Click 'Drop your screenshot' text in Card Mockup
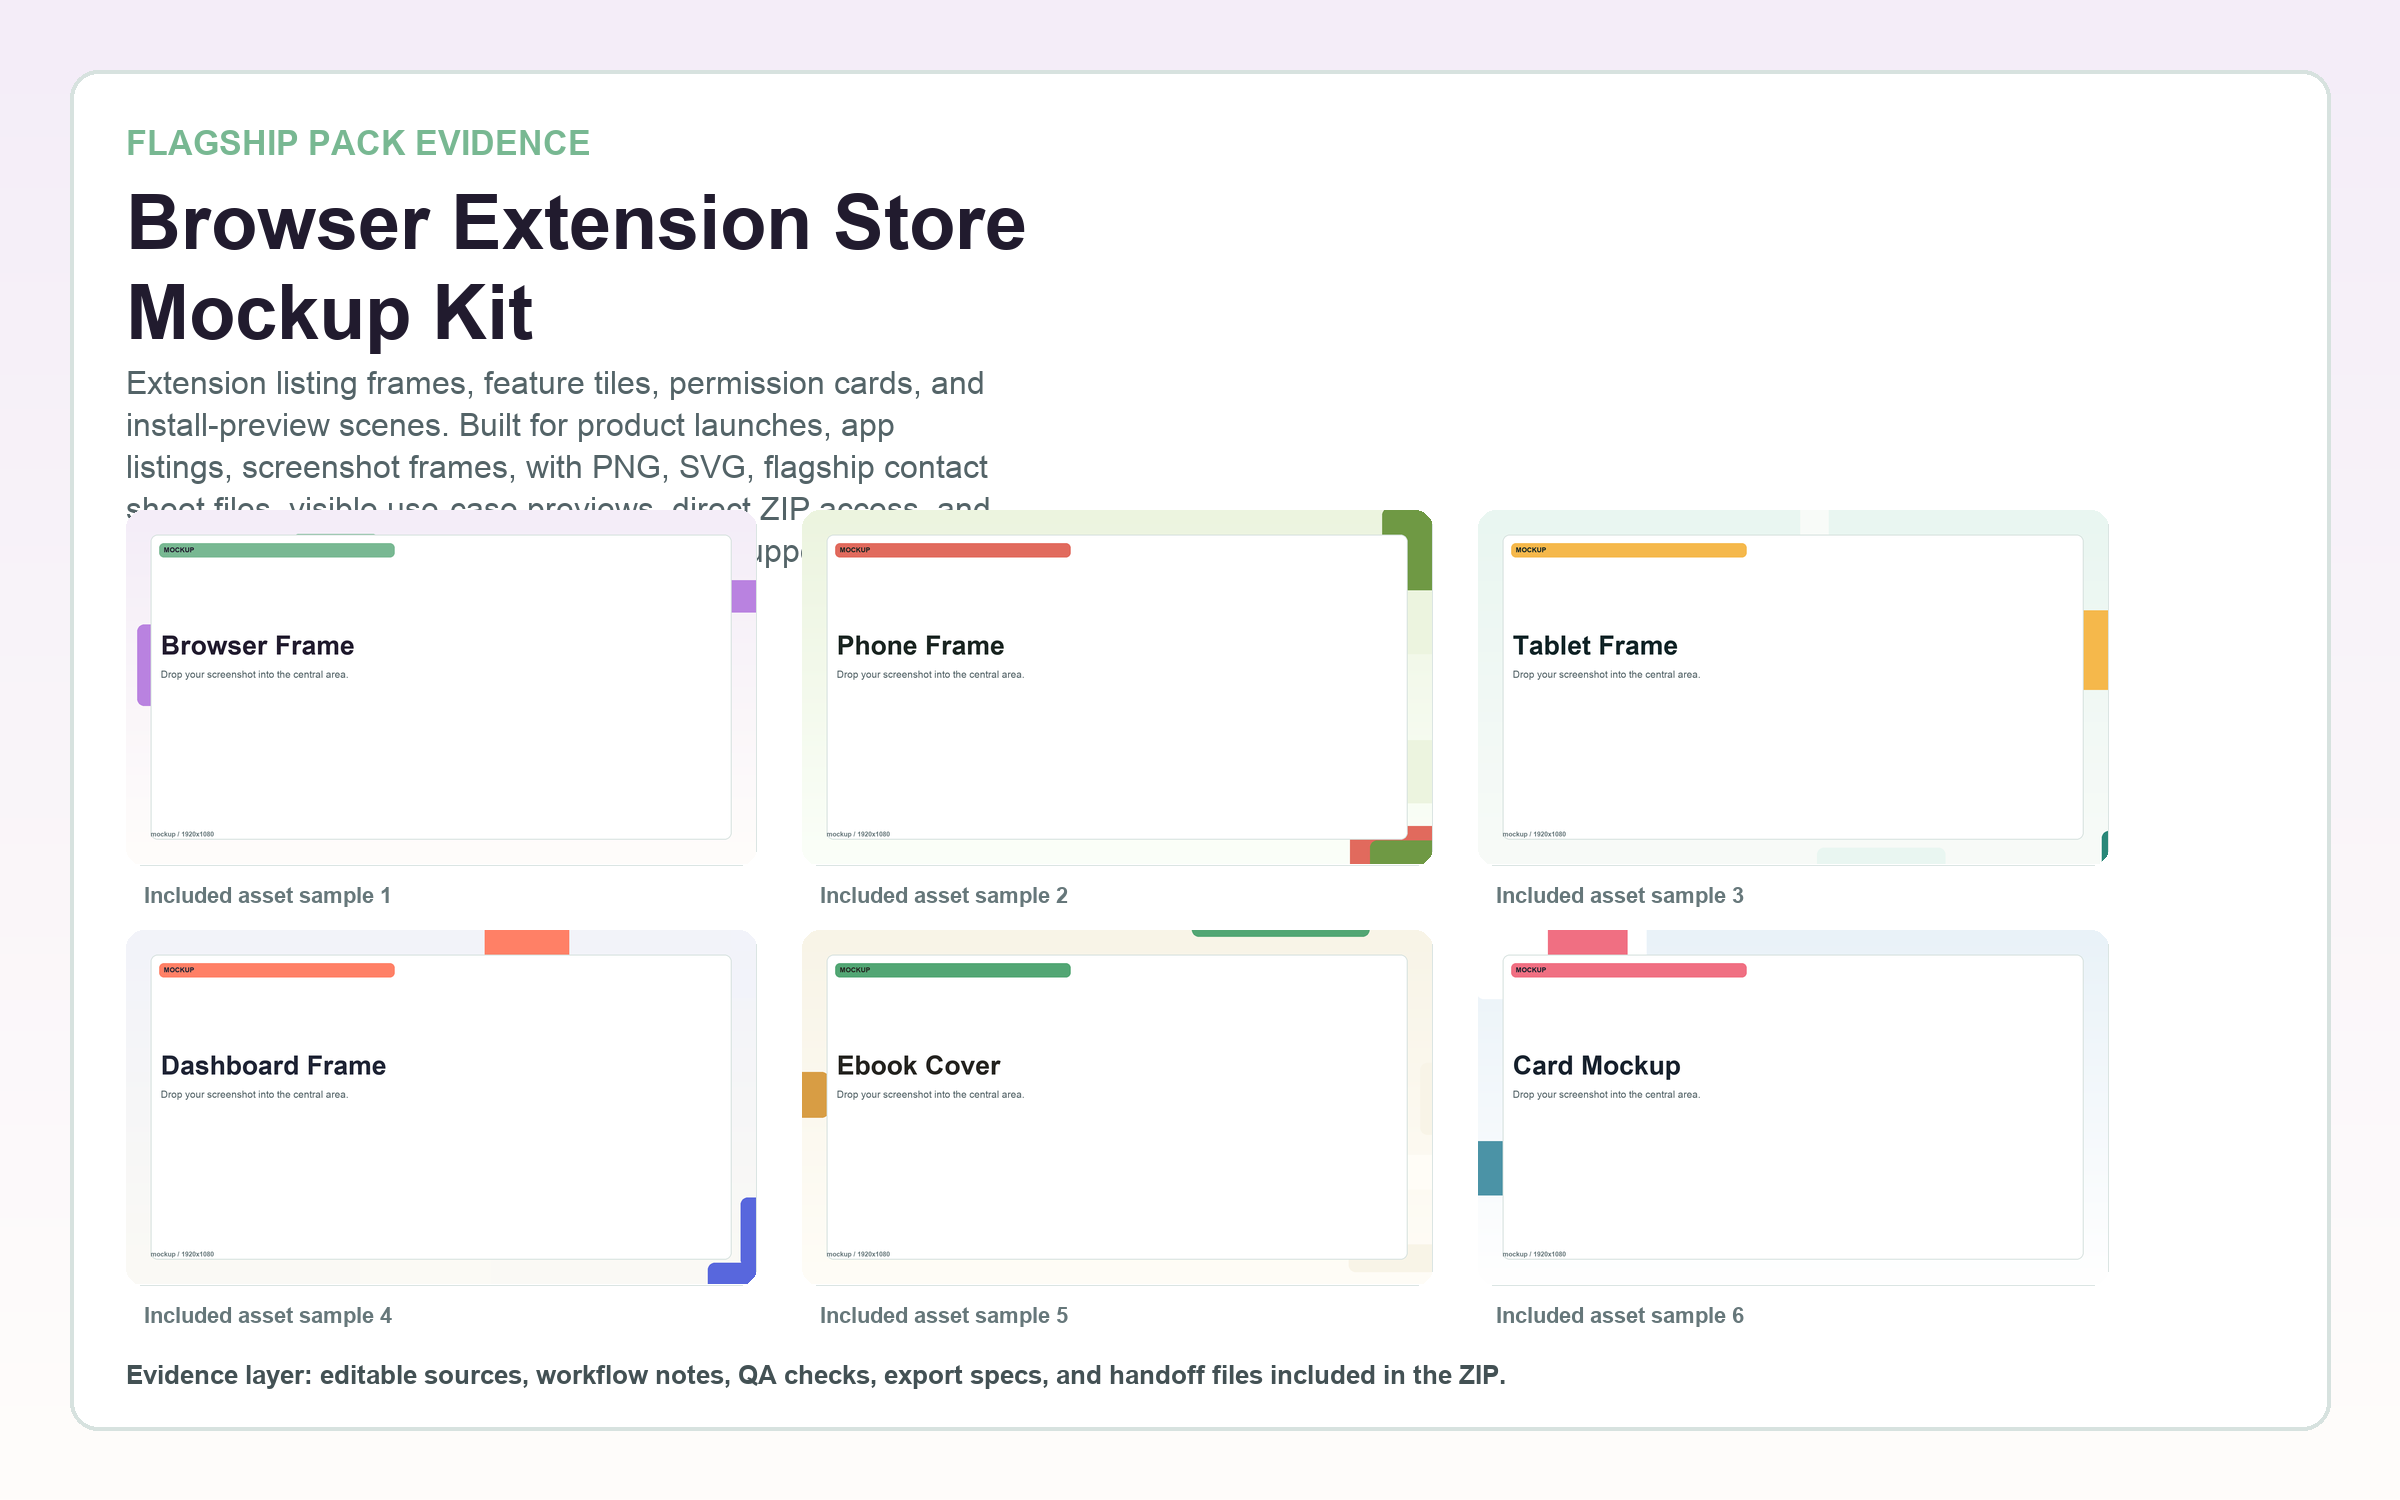Image resolution: width=2400 pixels, height=1500 pixels. pos(1606,1095)
